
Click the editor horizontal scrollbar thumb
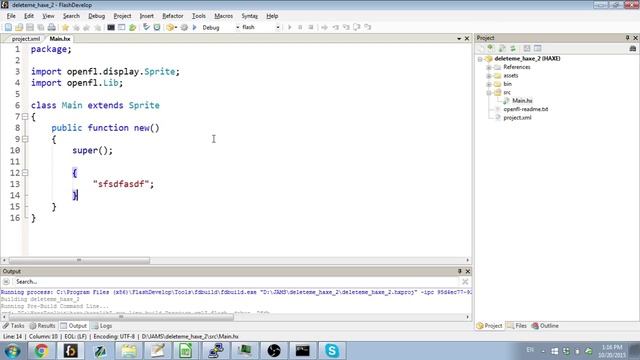[79, 260]
